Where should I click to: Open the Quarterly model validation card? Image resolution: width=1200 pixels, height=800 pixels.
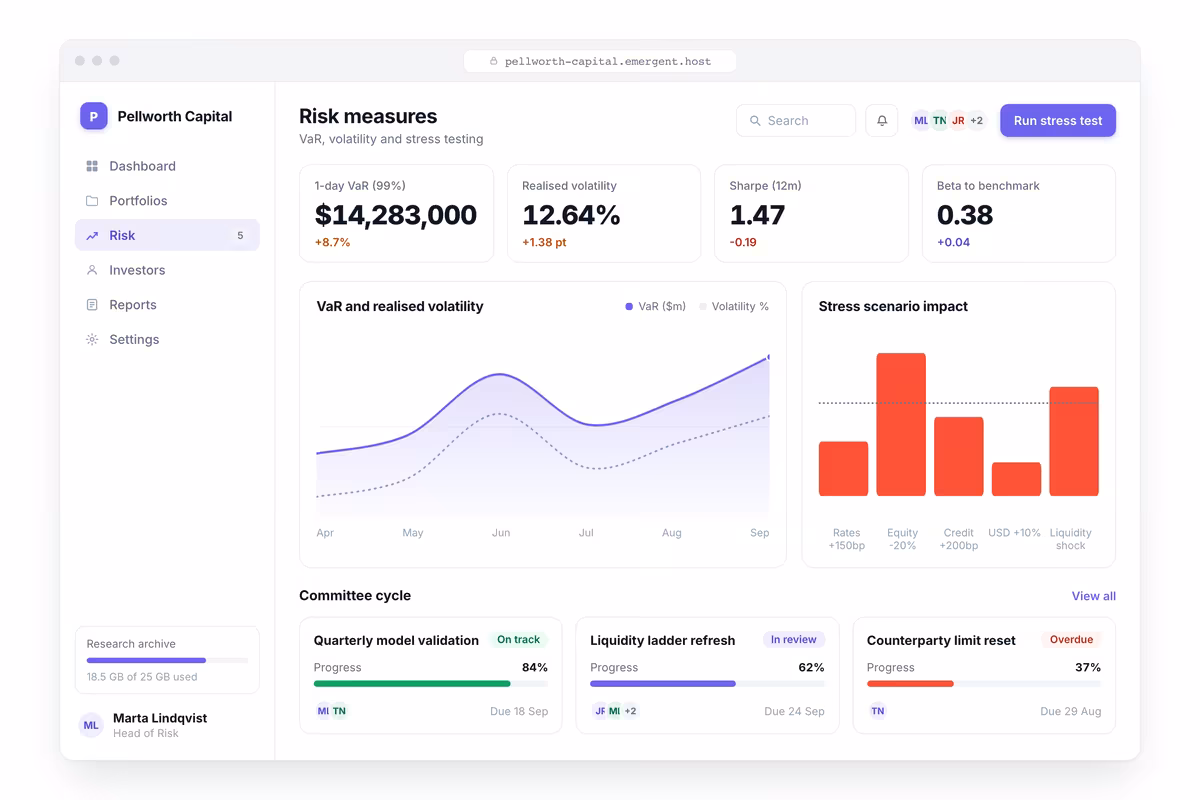point(431,675)
